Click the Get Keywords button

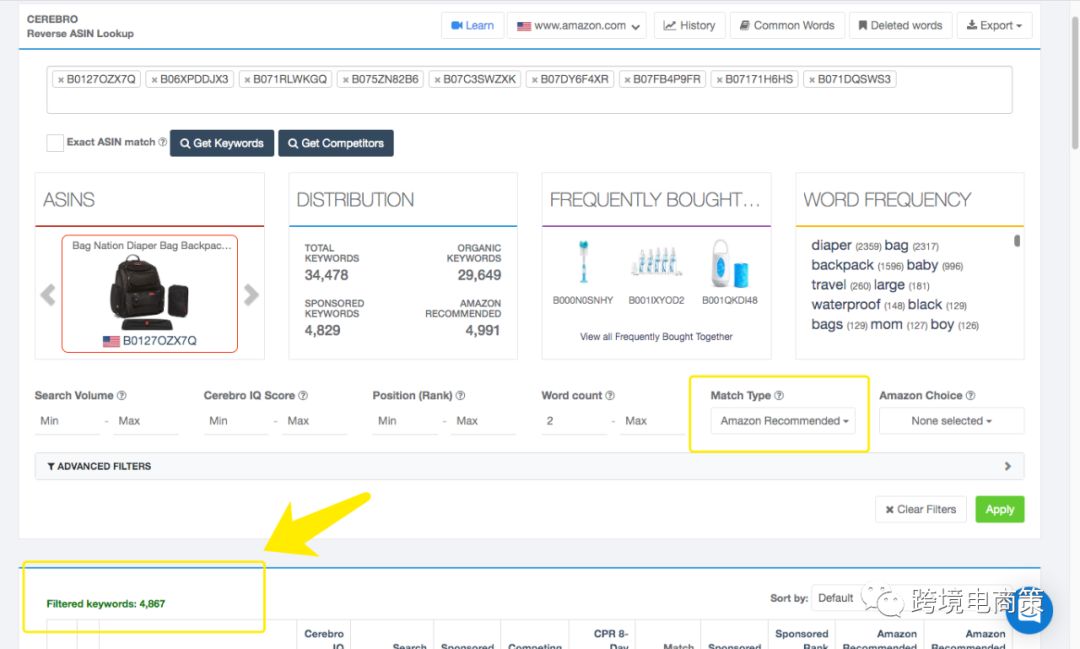tap(222, 143)
